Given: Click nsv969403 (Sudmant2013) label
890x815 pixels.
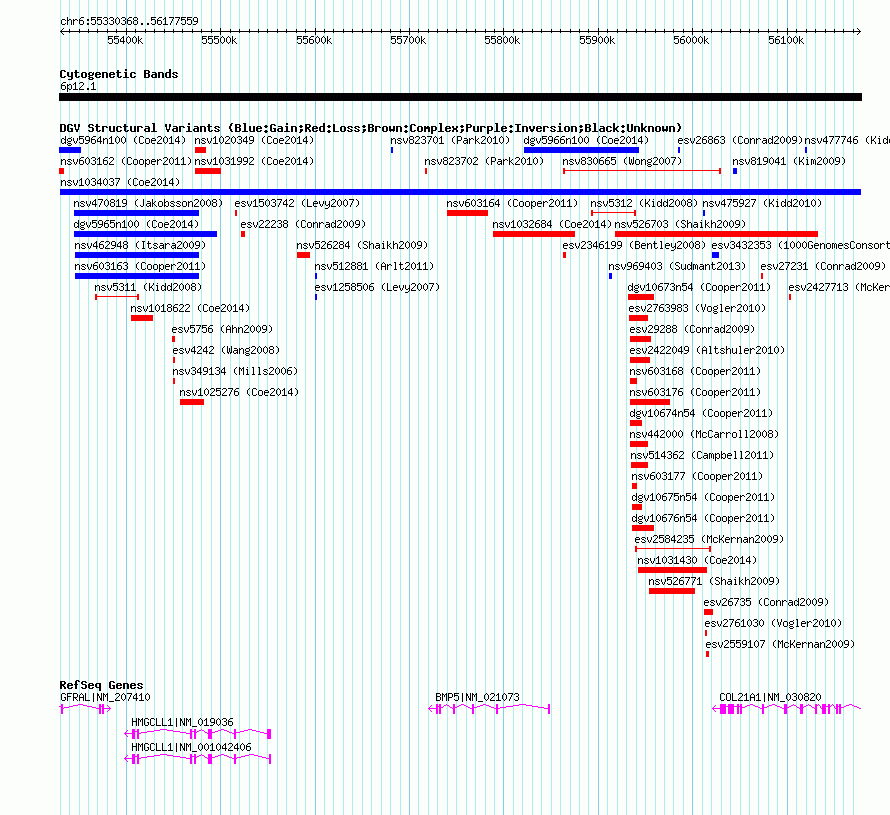Looking at the screenshot, I should point(677,266).
